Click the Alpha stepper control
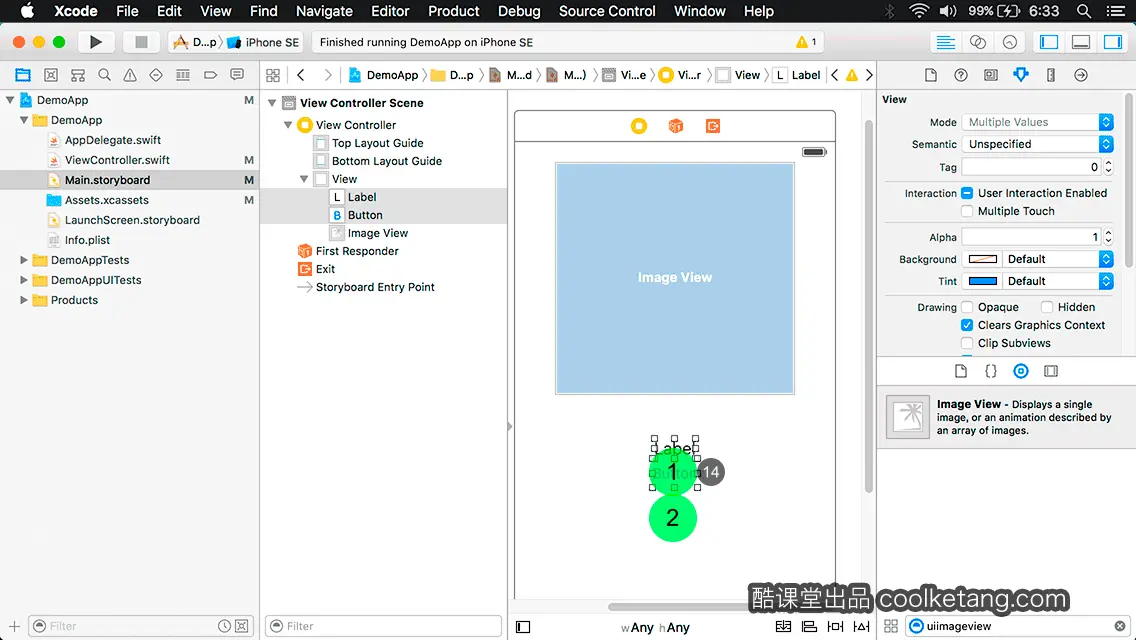The width and height of the screenshot is (1136, 640). pos(1108,237)
